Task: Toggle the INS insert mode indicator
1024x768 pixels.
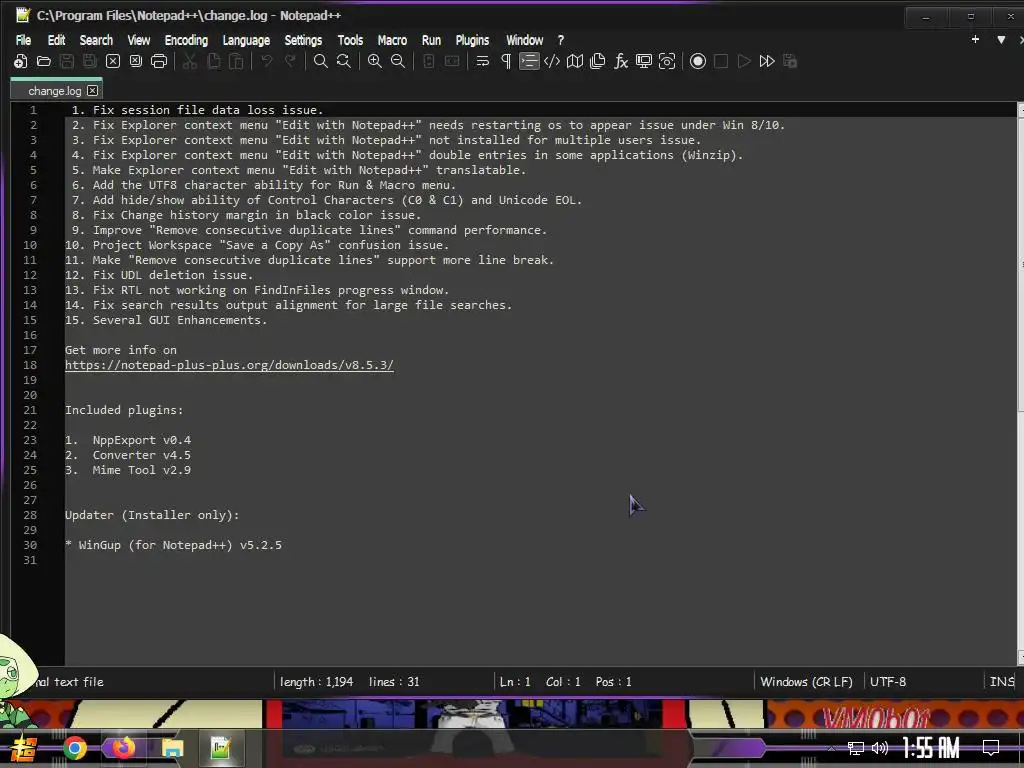Action: click(x=1002, y=682)
